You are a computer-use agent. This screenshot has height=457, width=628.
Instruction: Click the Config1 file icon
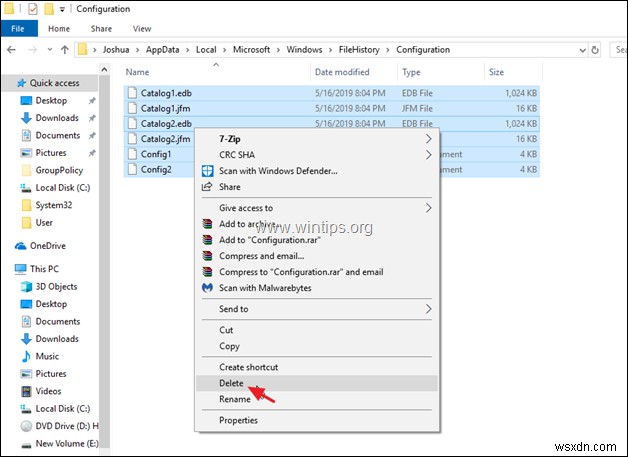point(132,154)
